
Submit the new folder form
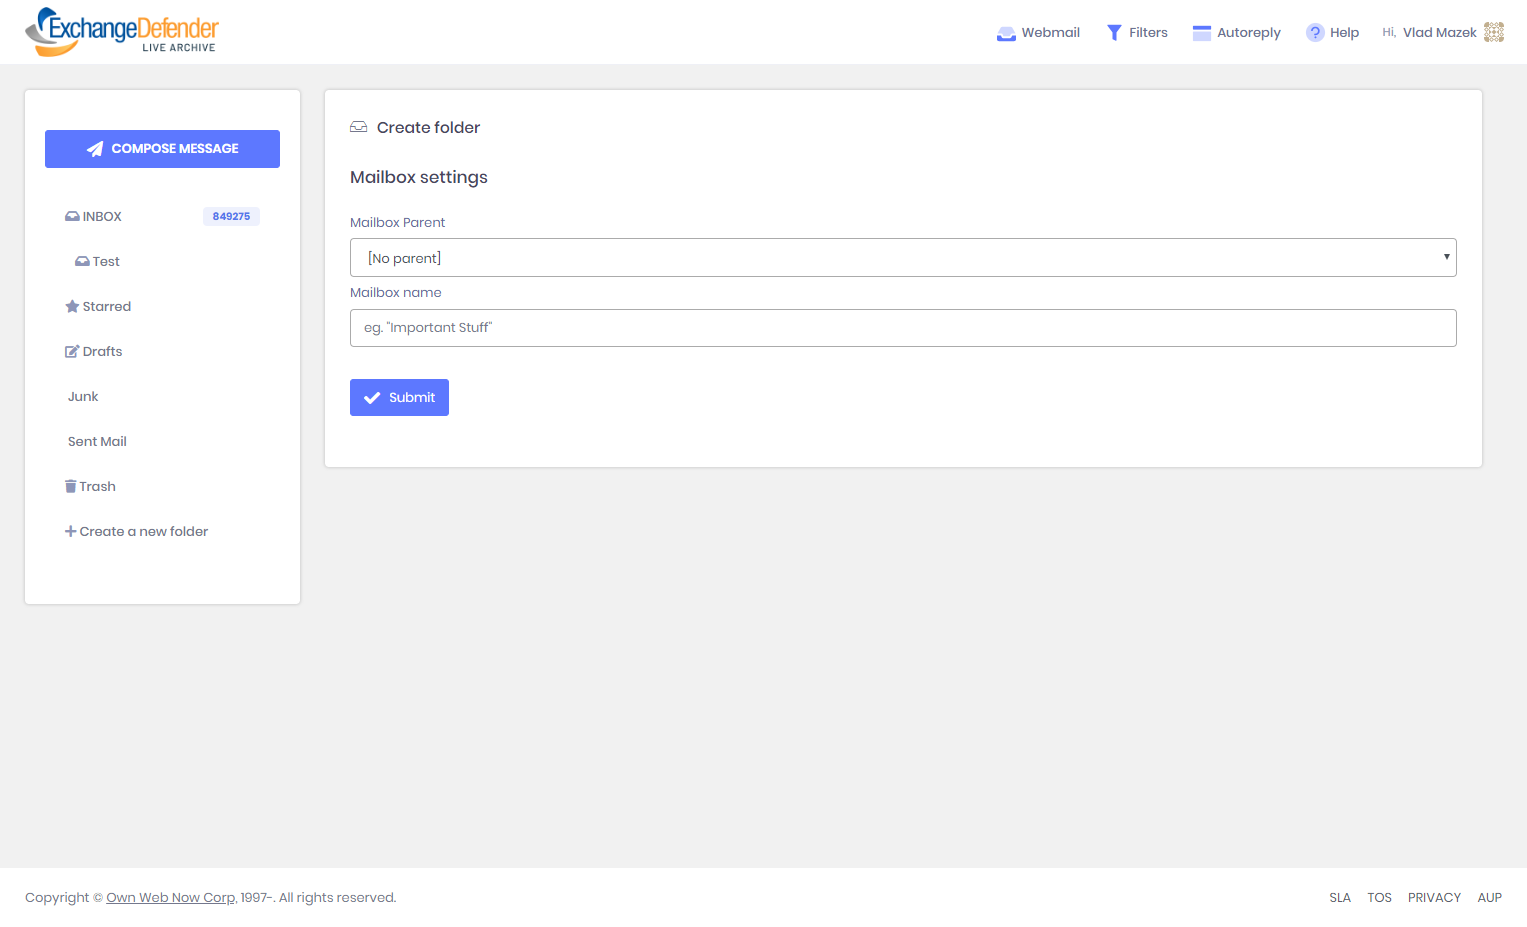[399, 398]
